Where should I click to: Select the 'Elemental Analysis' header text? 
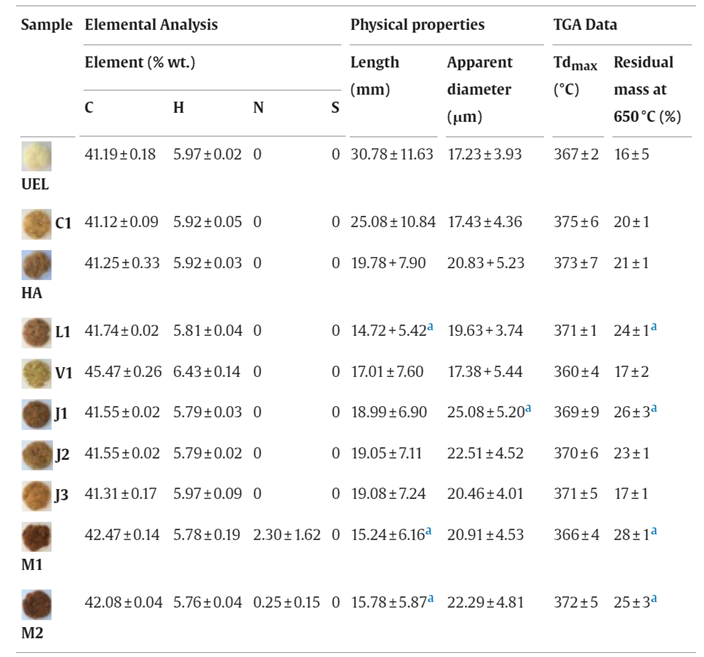(x=151, y=24)
